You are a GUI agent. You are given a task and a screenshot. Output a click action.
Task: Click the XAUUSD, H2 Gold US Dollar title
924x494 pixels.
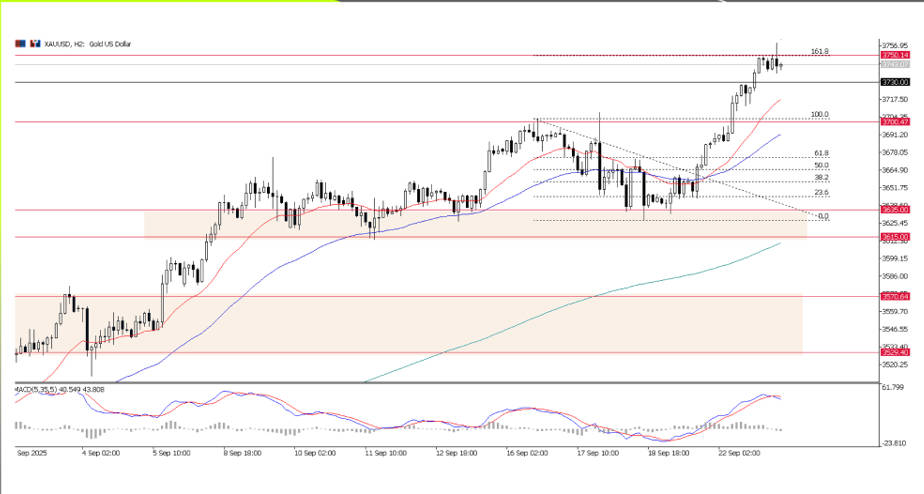click(x=88, y=44)
